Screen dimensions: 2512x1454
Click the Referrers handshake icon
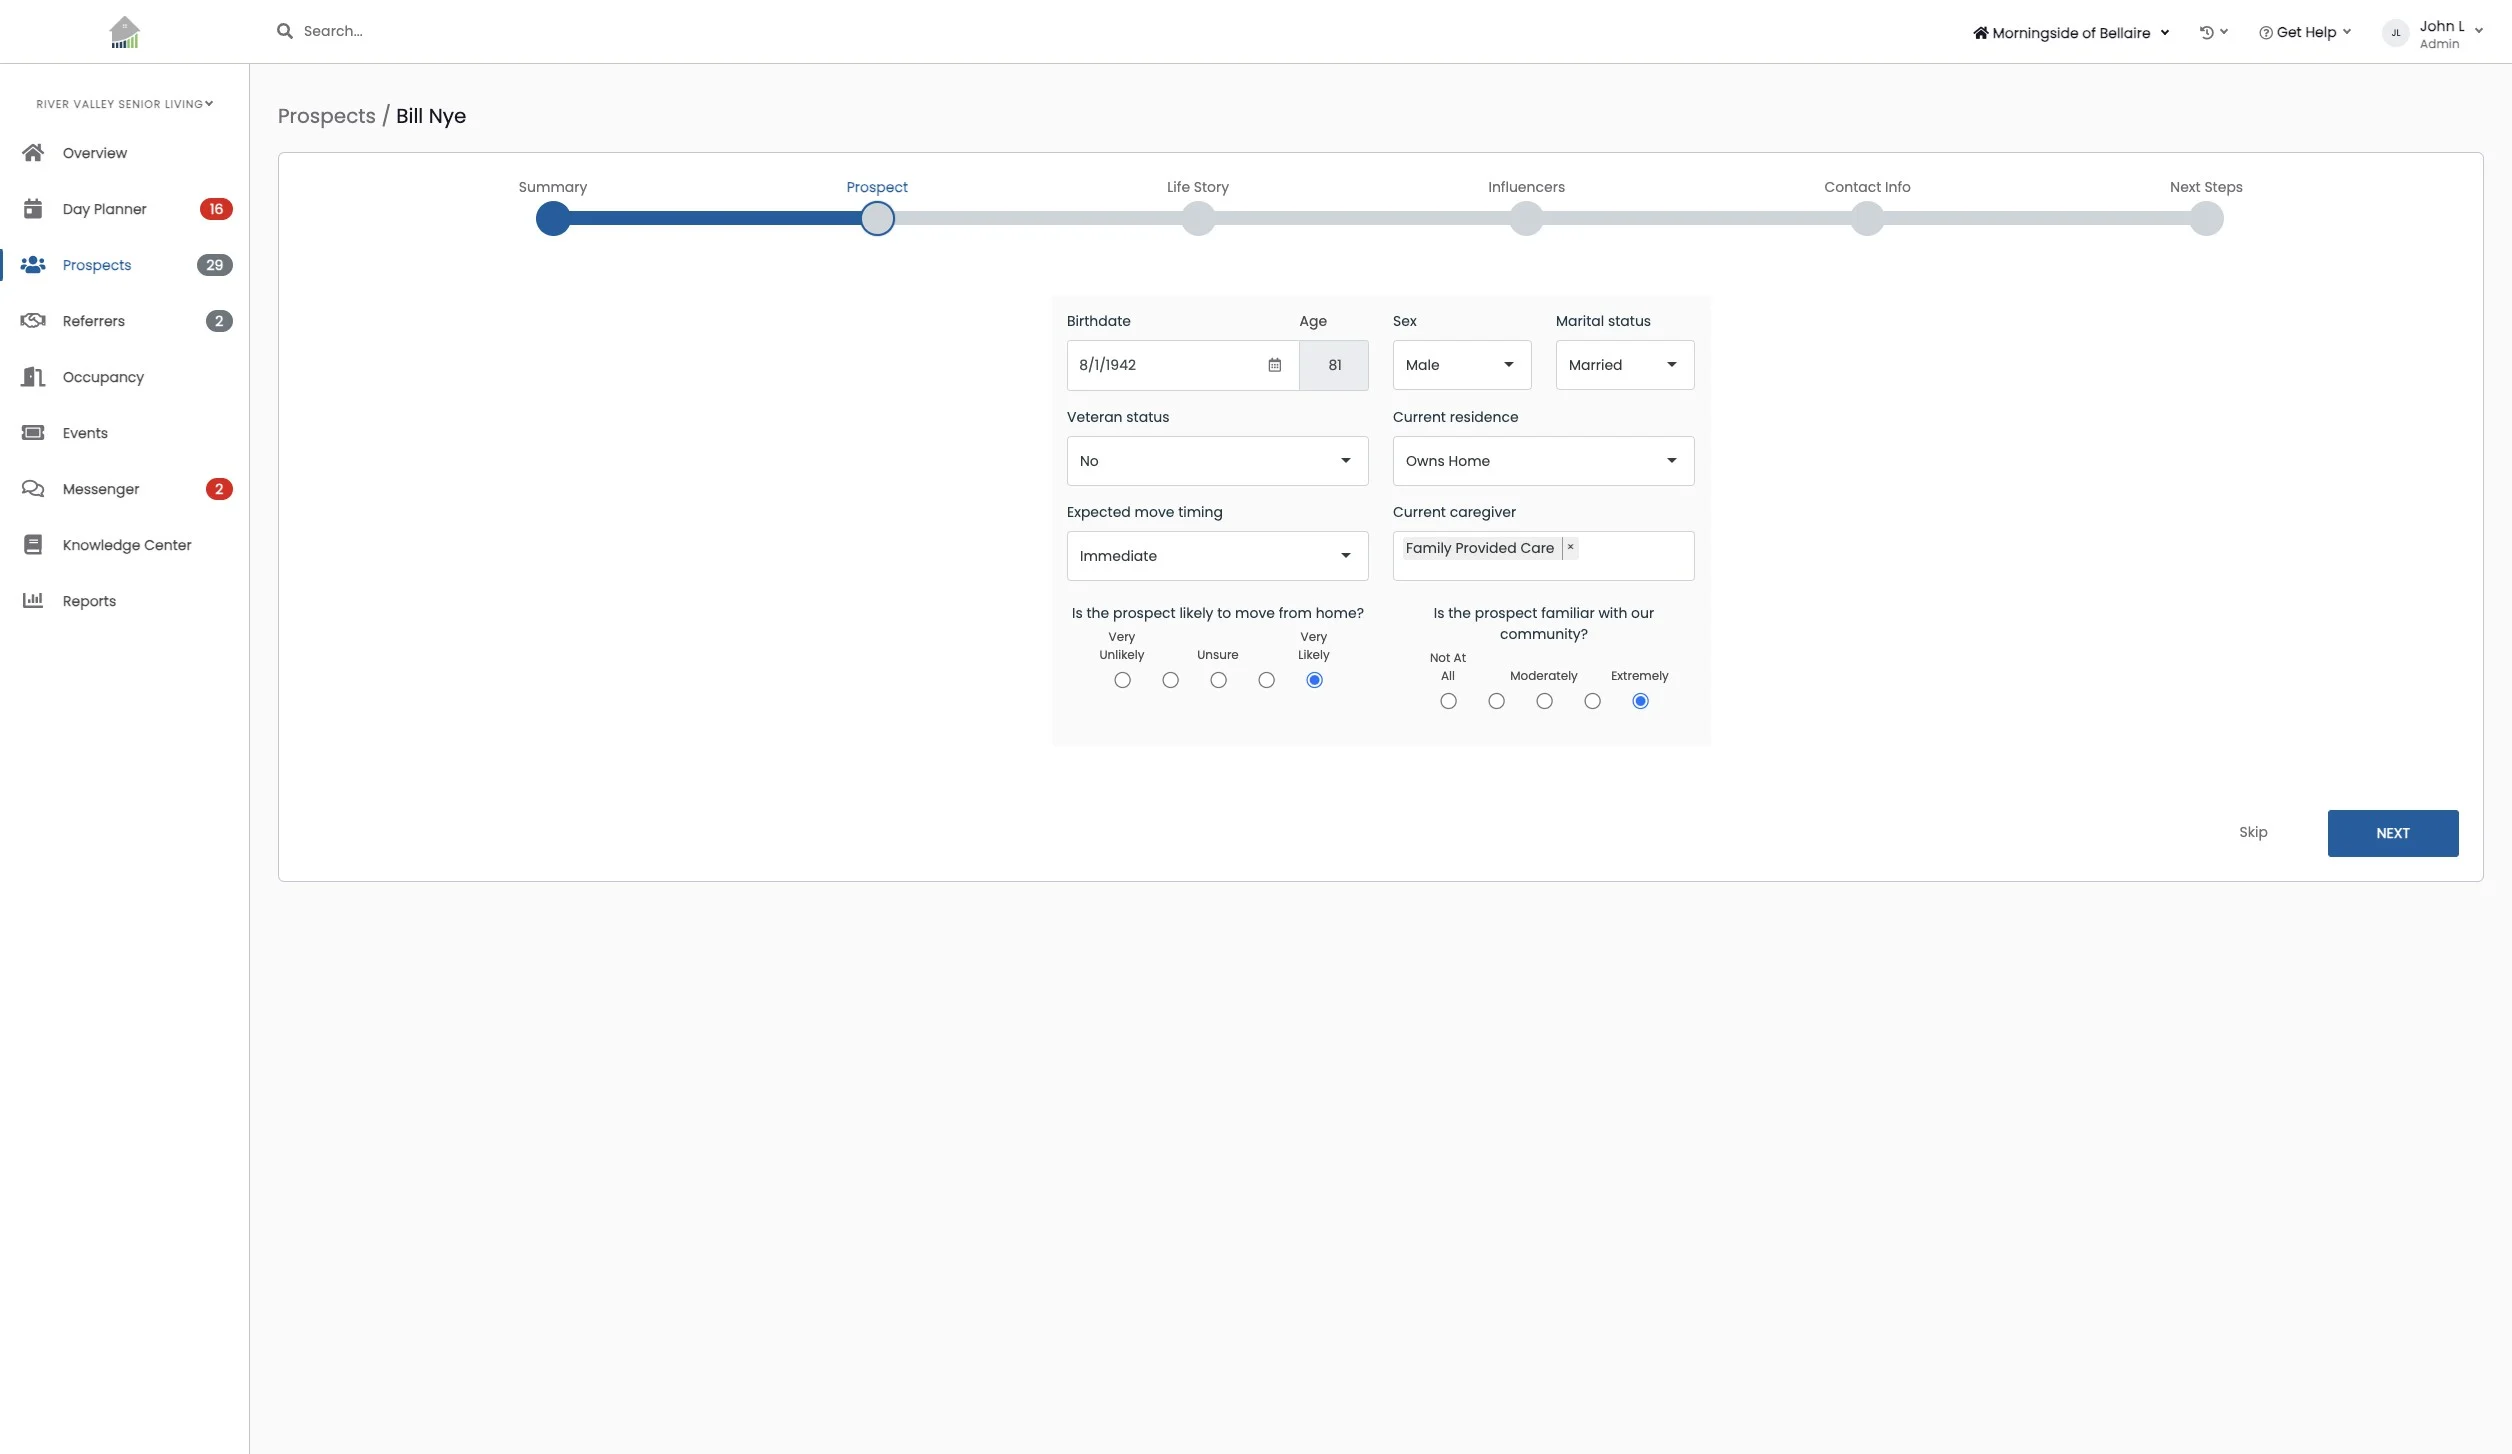33,321
